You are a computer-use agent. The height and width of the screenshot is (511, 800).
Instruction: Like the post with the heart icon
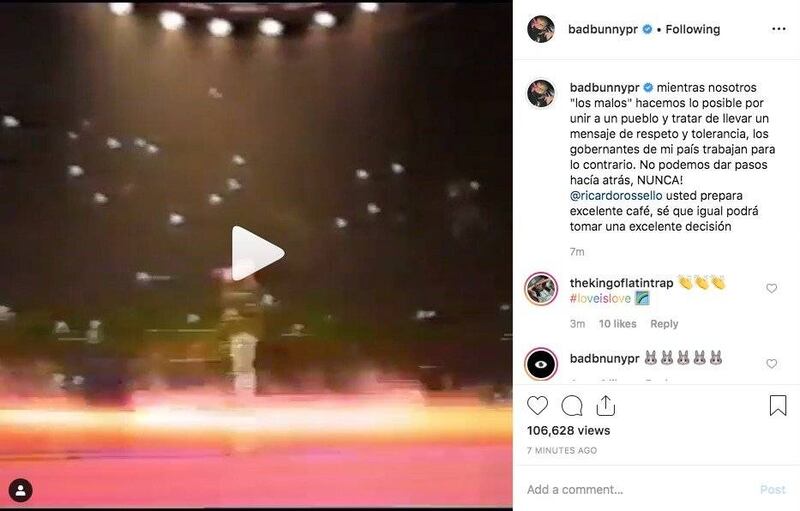[x=537, y=405]
